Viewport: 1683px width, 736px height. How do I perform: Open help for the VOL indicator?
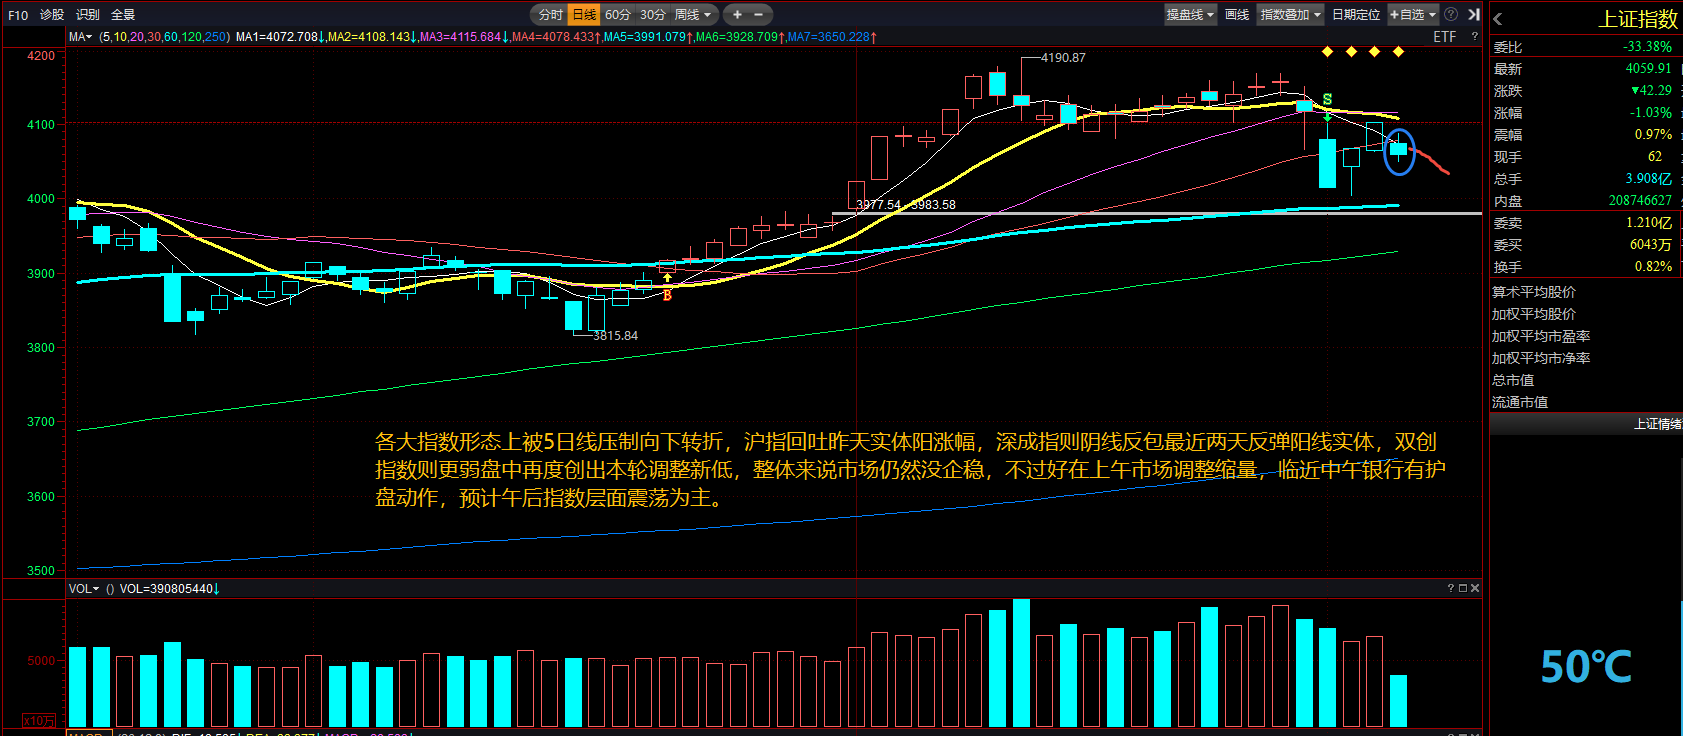coord(1451,588)
